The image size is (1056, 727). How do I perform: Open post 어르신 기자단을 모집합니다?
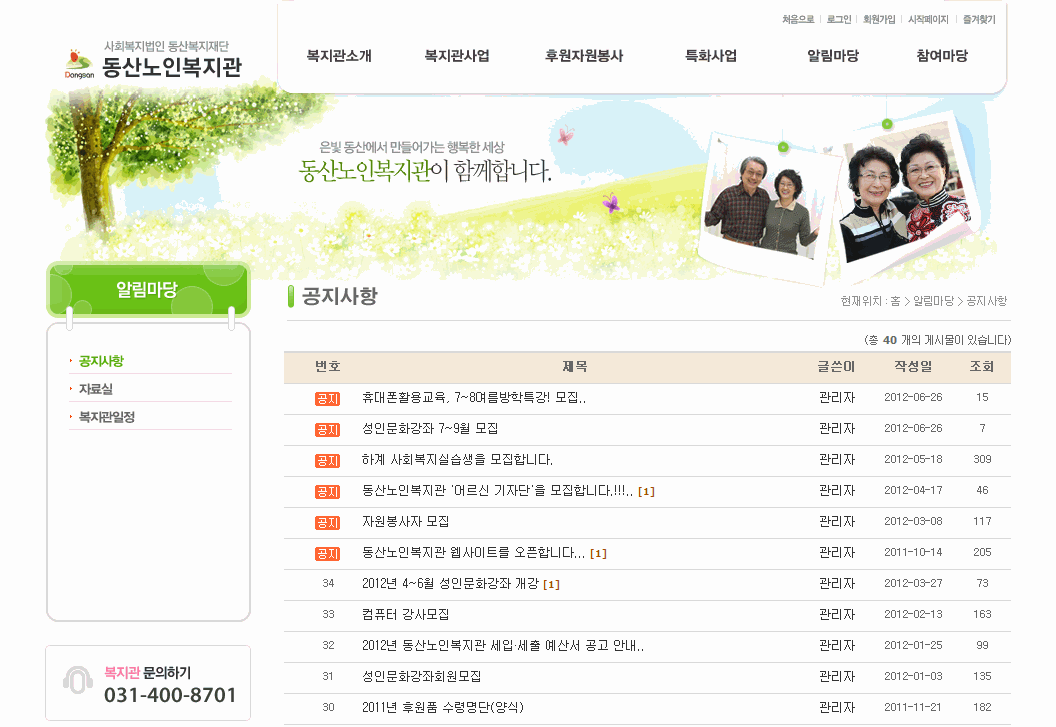click(x=497, y=491)
